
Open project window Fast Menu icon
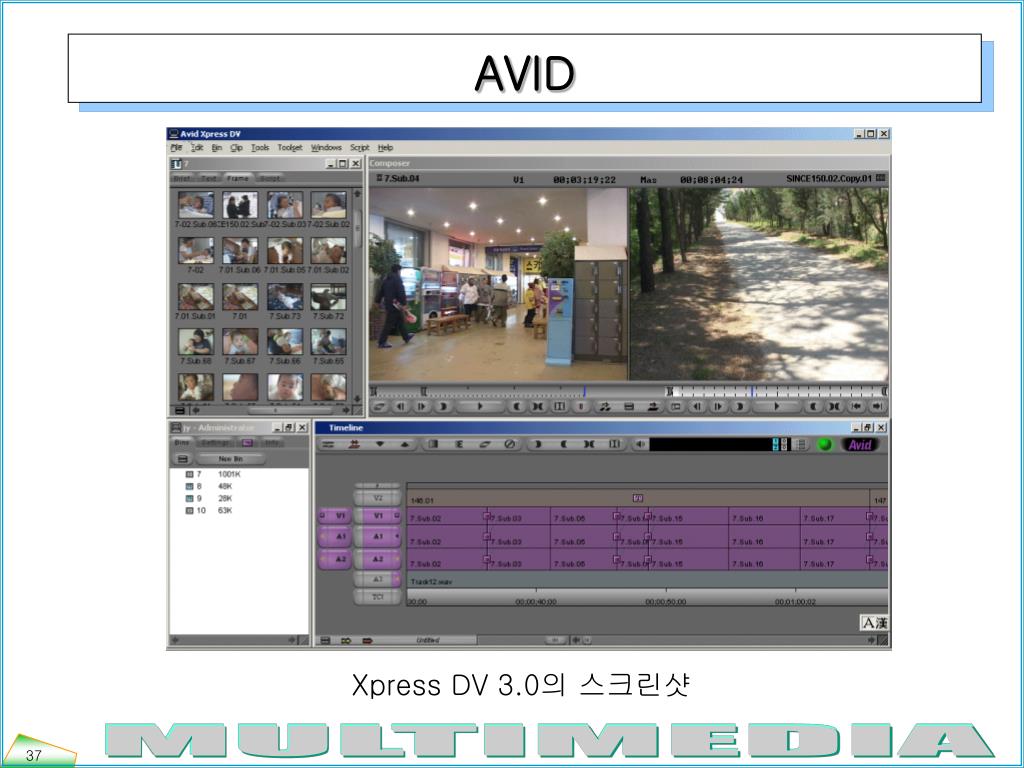(183, 459)
